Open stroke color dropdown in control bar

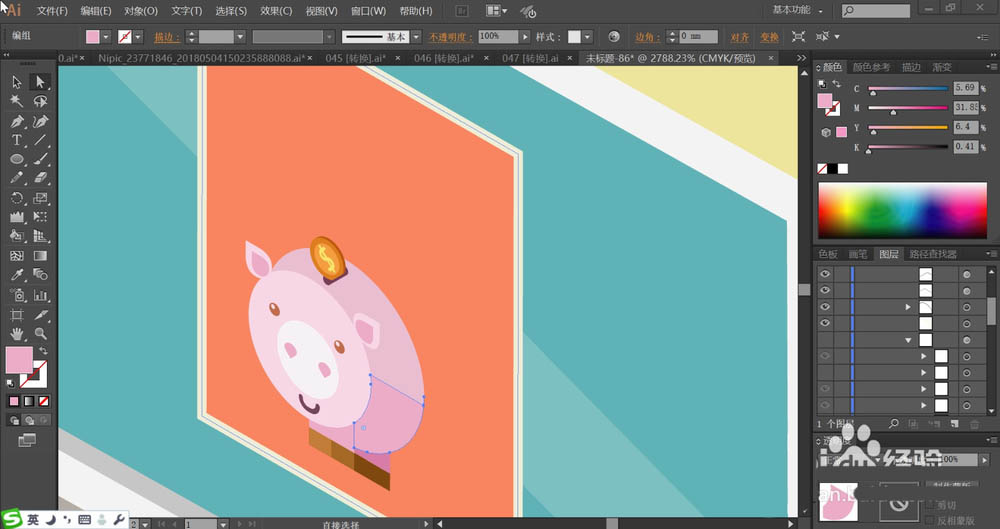coord(138,37)
